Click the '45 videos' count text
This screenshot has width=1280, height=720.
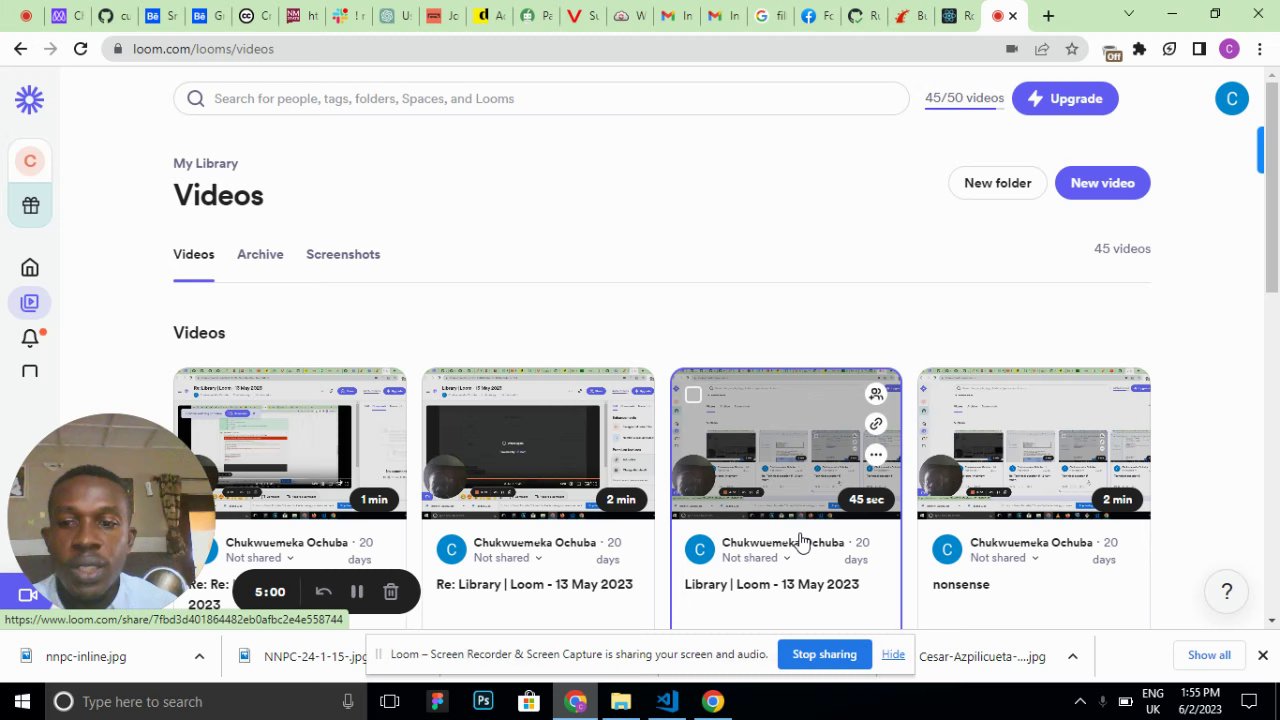1122,248
